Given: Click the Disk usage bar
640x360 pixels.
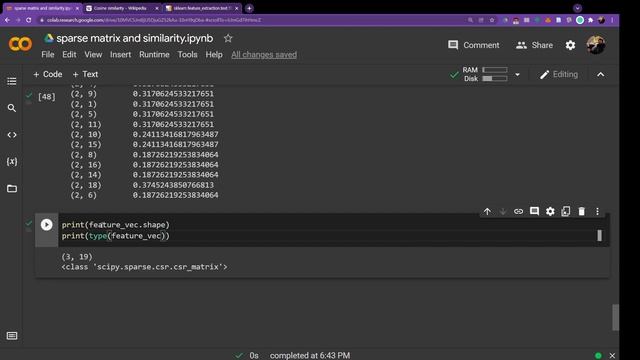Looking at the screenshot, I should pyautogui.click(x=495, y=78).
